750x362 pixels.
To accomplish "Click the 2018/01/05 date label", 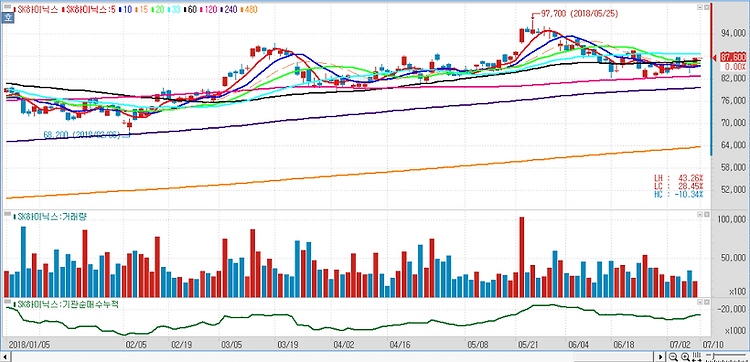I will [29, 344].
